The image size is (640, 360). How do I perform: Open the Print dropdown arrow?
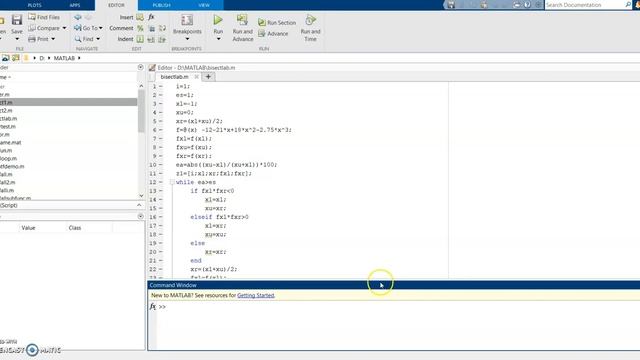[x=53, y=39]
